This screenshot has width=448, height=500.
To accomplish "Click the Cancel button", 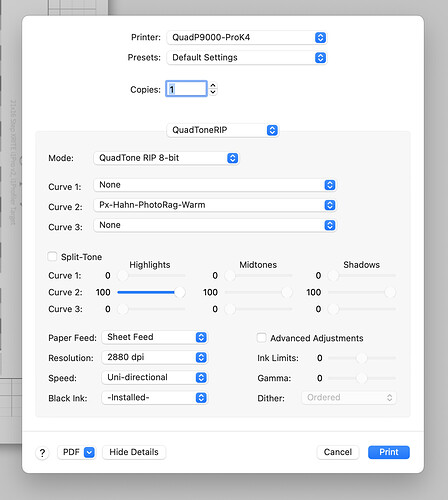I will pyautogui.click(x=338, y=452).
